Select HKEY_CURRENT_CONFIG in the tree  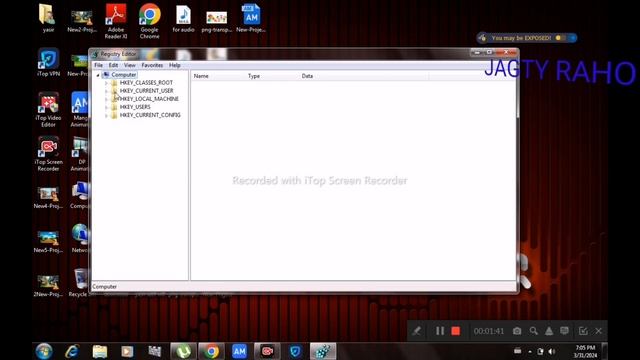click(x=150, y=115)
